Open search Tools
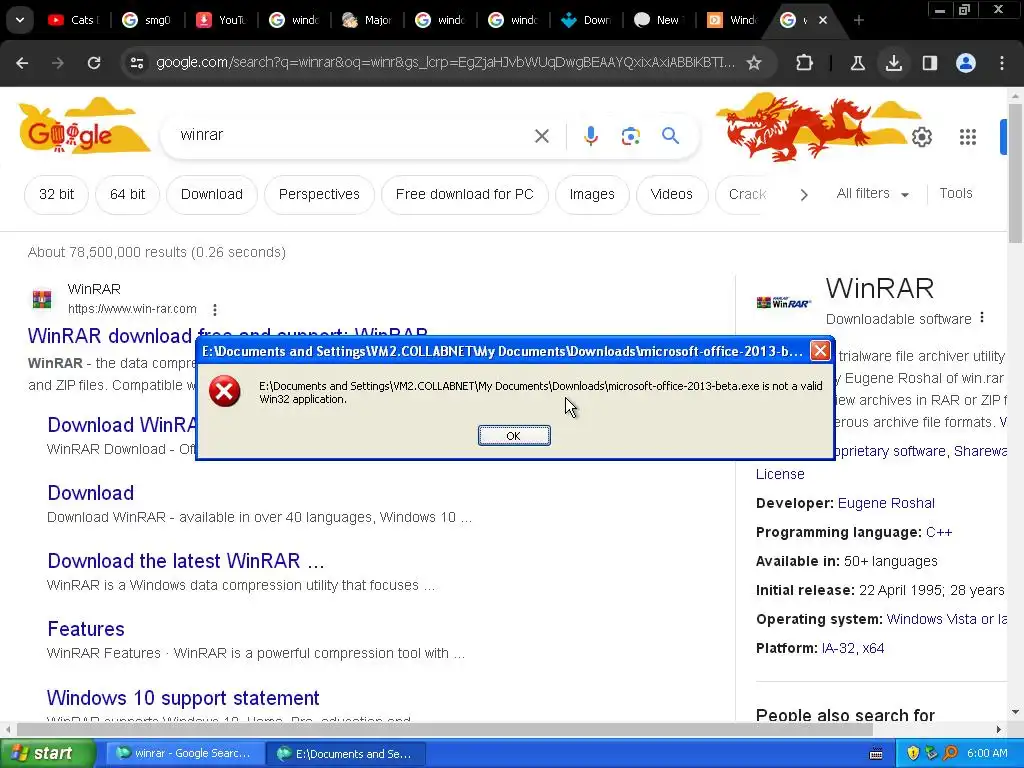The height and width of the screenshot is (768, 1024). 956,193
